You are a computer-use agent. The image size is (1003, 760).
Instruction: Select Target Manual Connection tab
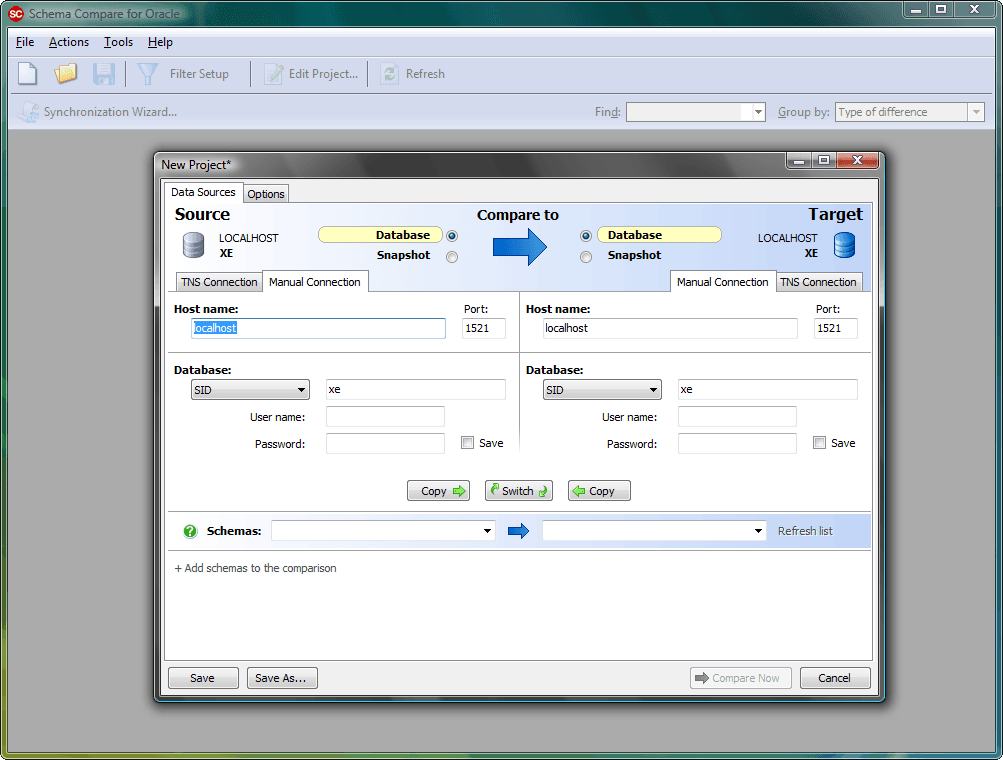pyautogui.click(x=723, y=281)
